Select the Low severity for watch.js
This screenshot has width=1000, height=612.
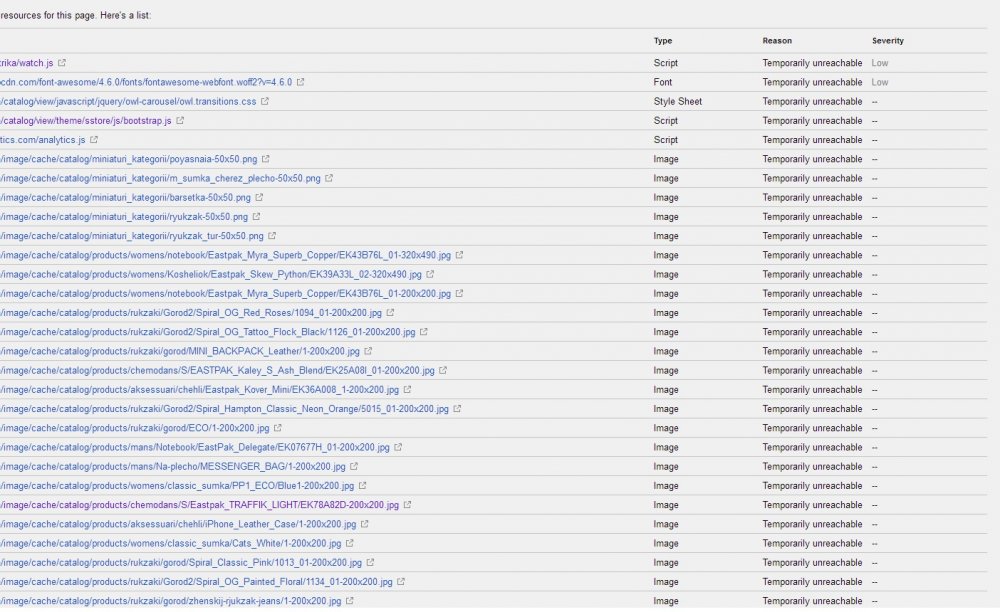point(880,63)
